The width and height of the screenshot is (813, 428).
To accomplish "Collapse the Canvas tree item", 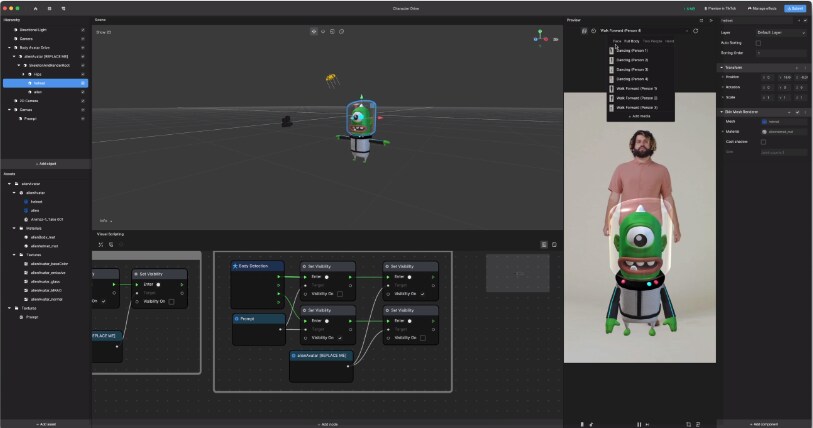I will point(9,109).
